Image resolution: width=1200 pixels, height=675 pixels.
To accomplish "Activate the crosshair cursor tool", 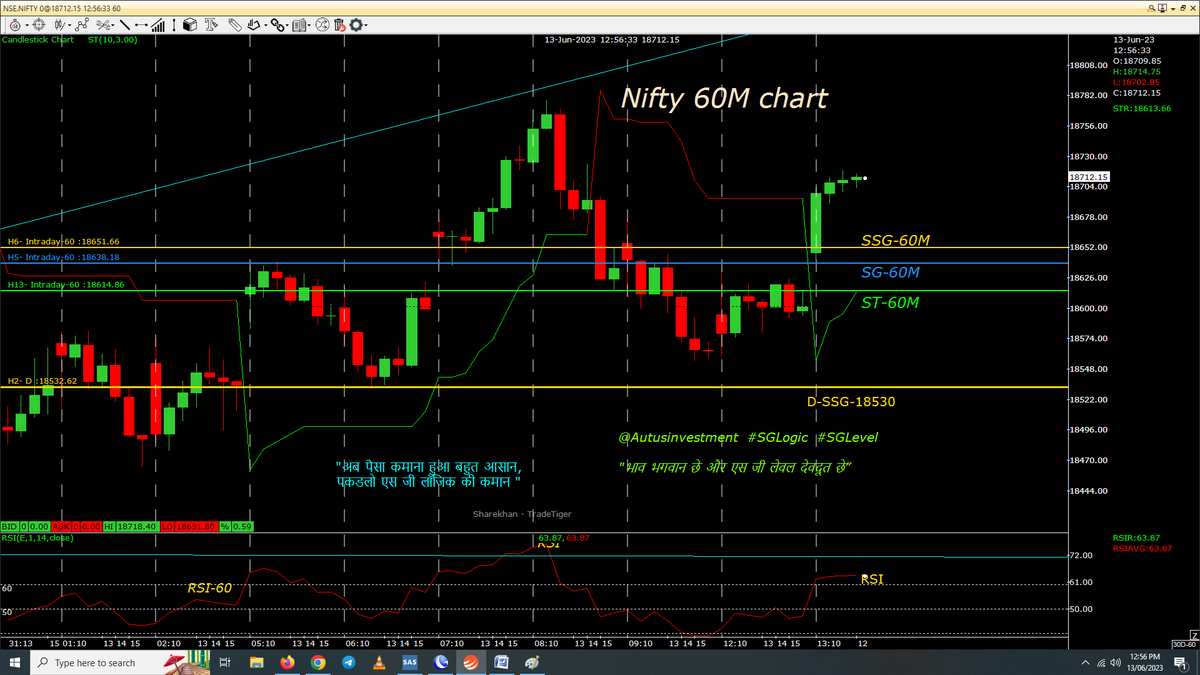I will (x=38, y=25).
